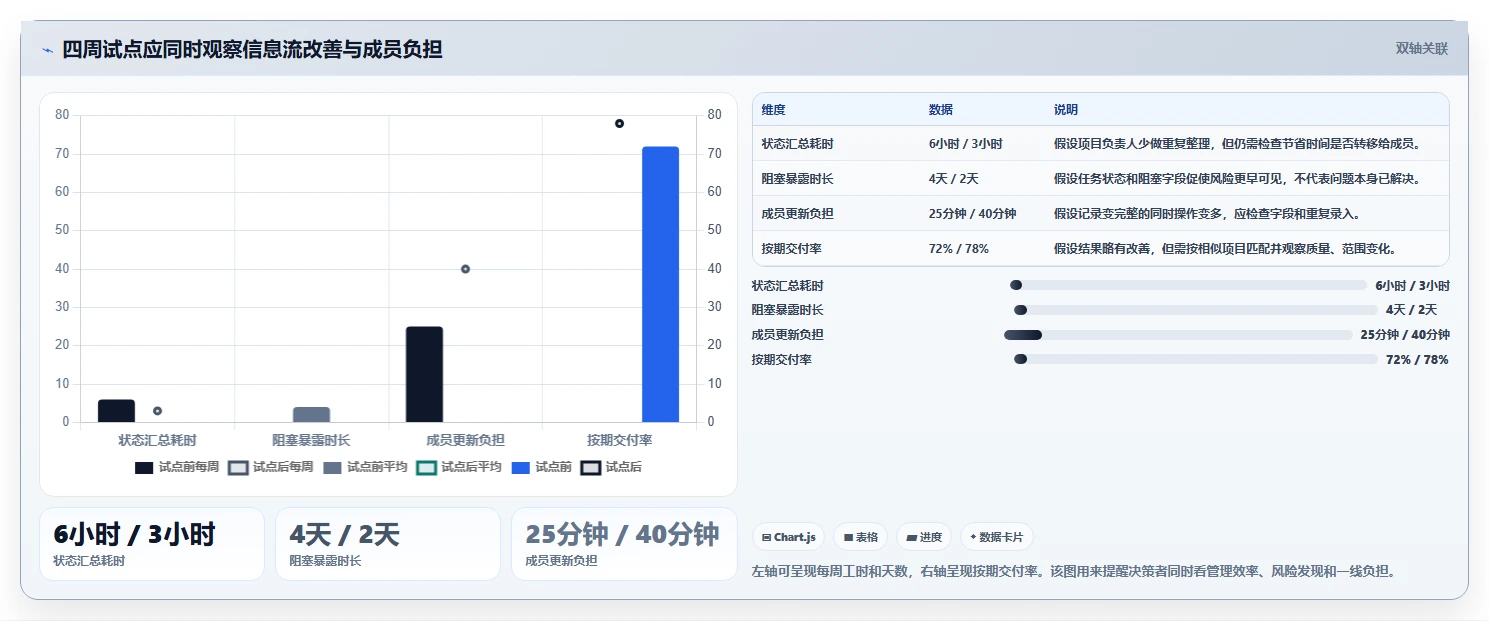Viewport: 1489px width, 621px height.
Task: Select the Chart.js chip
Action: (789, 537)
